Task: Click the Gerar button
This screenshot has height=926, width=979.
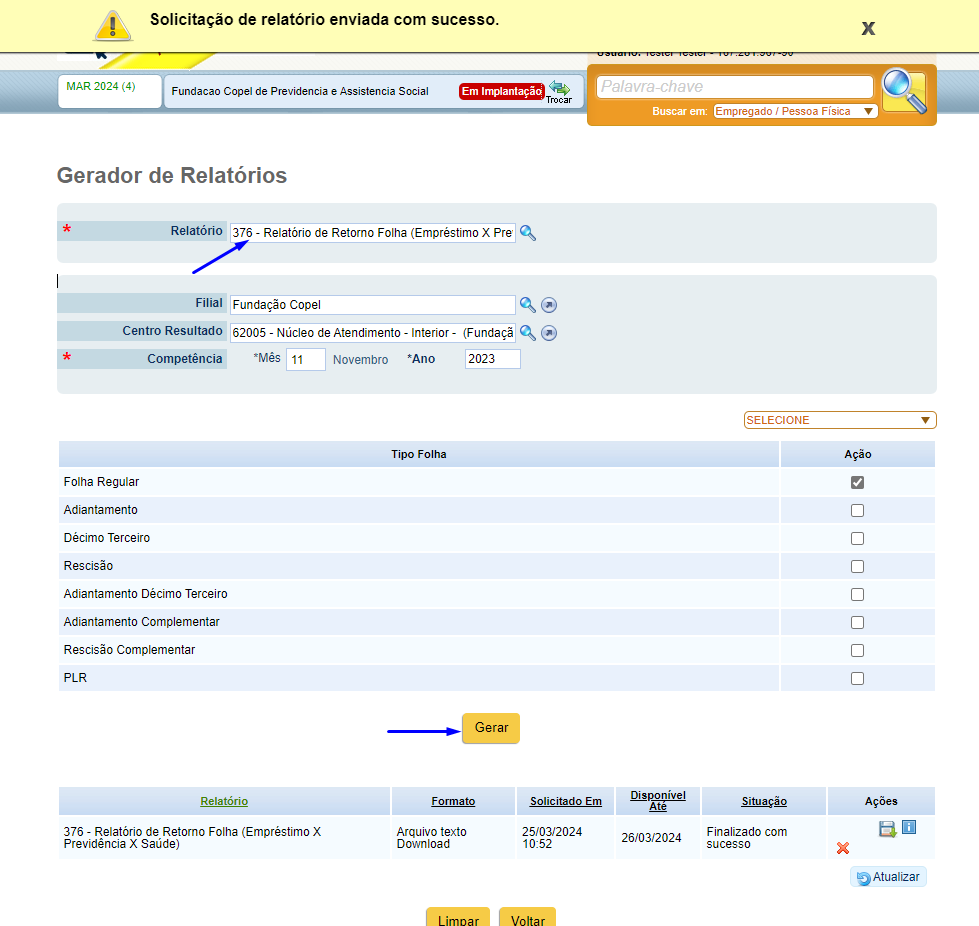Action: tap(491, 728)
